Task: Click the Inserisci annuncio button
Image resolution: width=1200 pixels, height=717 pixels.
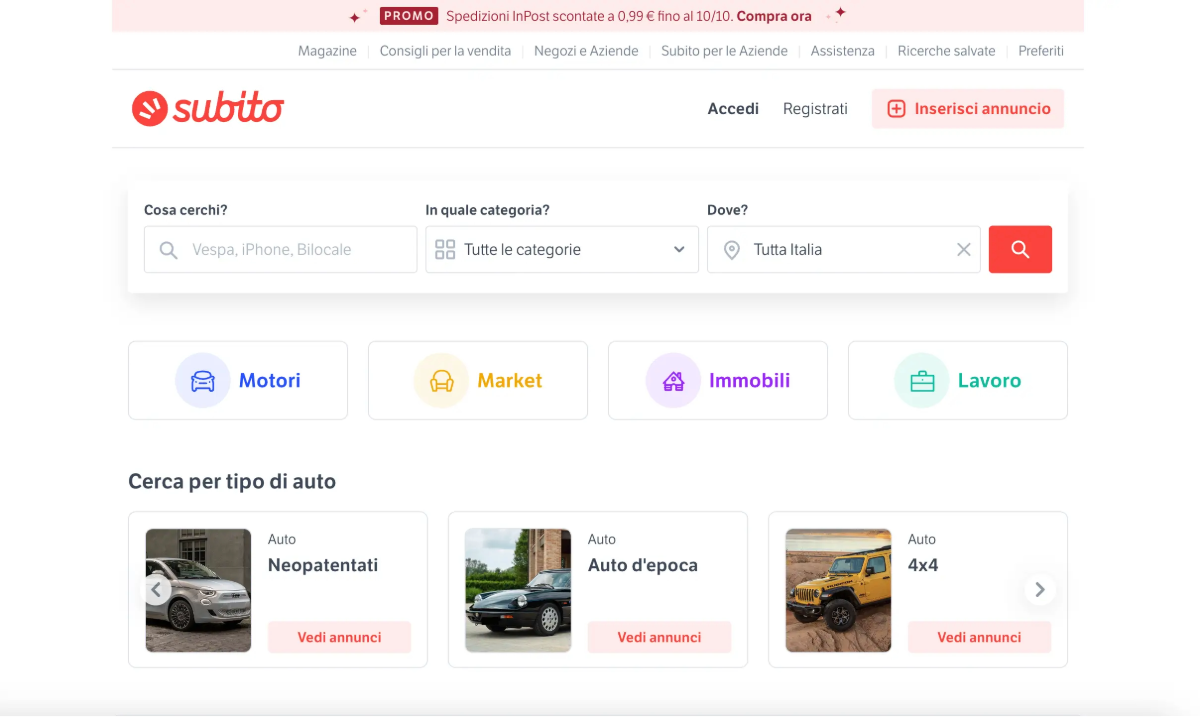Action: click(968, 109)
